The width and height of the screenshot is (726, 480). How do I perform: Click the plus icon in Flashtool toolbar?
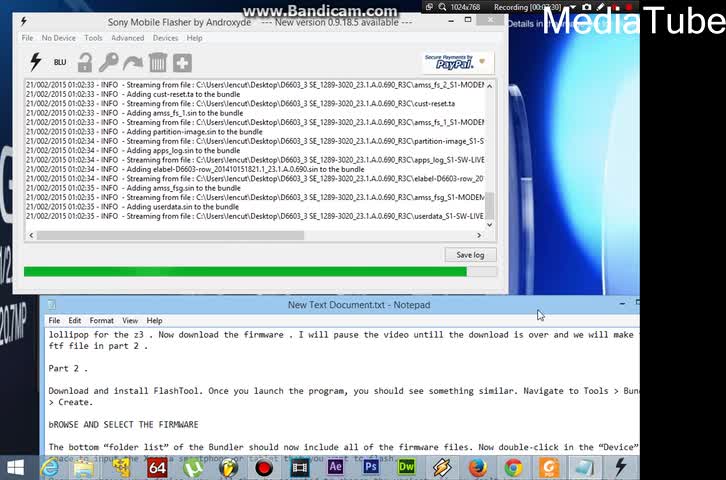[x=182, y=63]
